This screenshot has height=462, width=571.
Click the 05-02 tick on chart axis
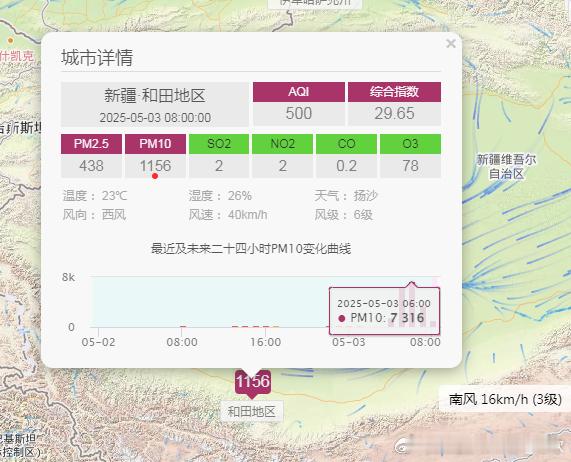point(98,342)
